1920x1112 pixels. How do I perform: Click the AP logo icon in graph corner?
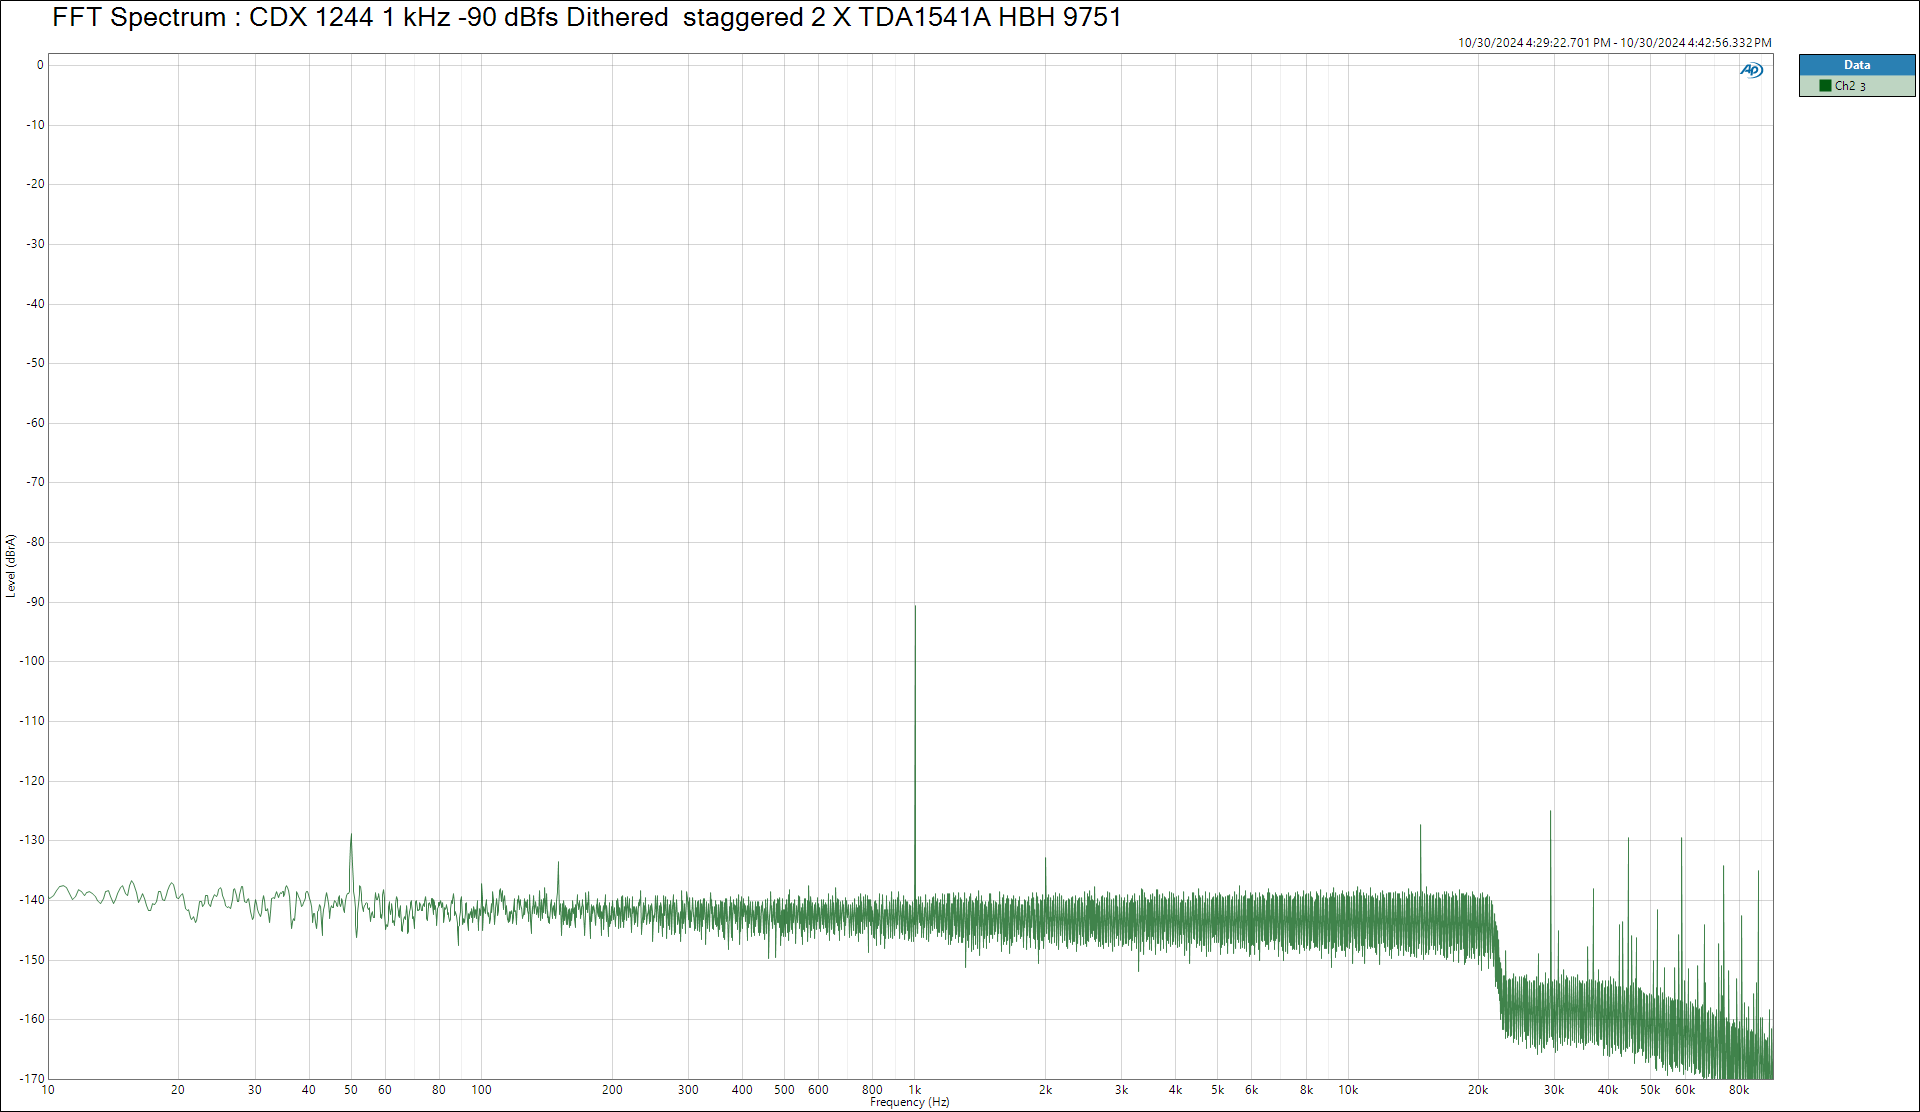pyautogui.click(x=1751, y=70)
